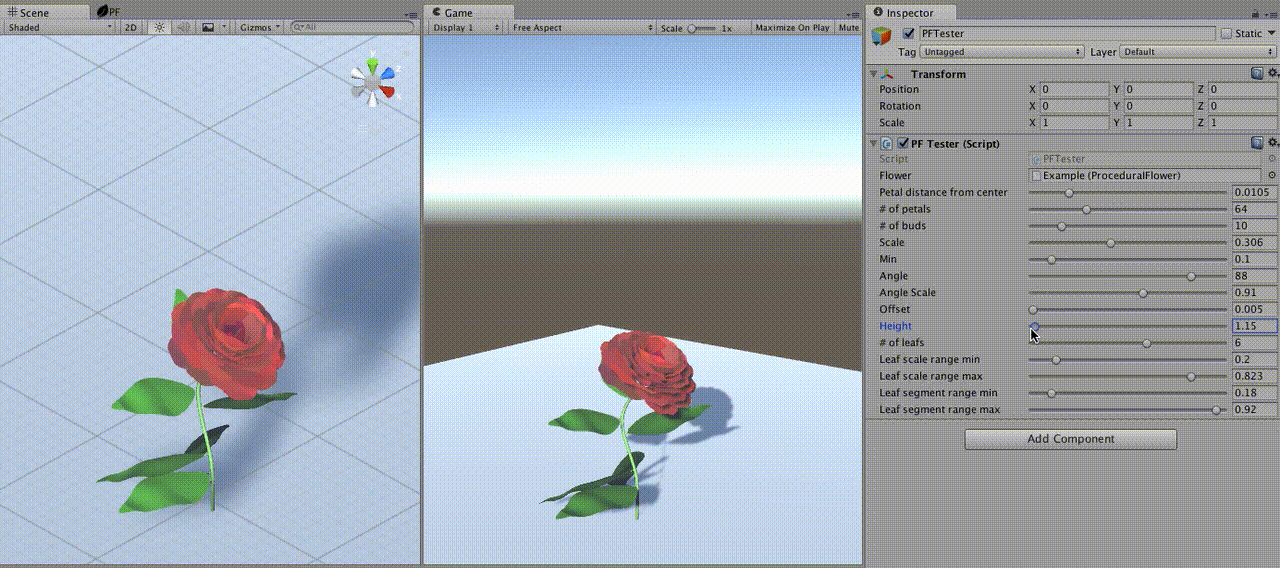The height and width of the screenshot is (568, 1280).
Task: Click Scene search field
Action: tap(350, 28)
